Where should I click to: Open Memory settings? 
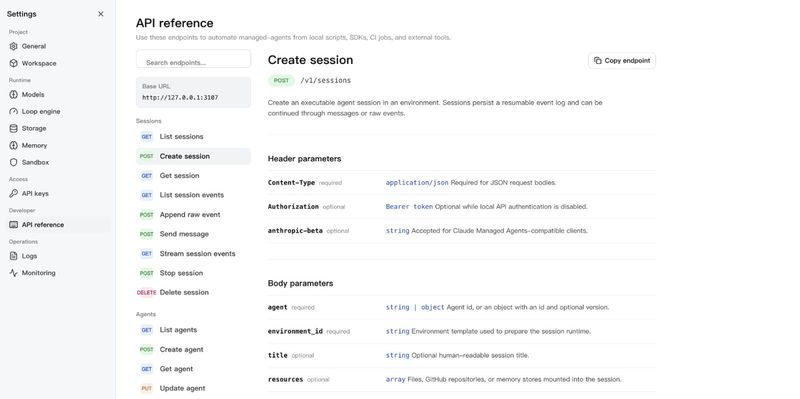click(x=58, y=145)
